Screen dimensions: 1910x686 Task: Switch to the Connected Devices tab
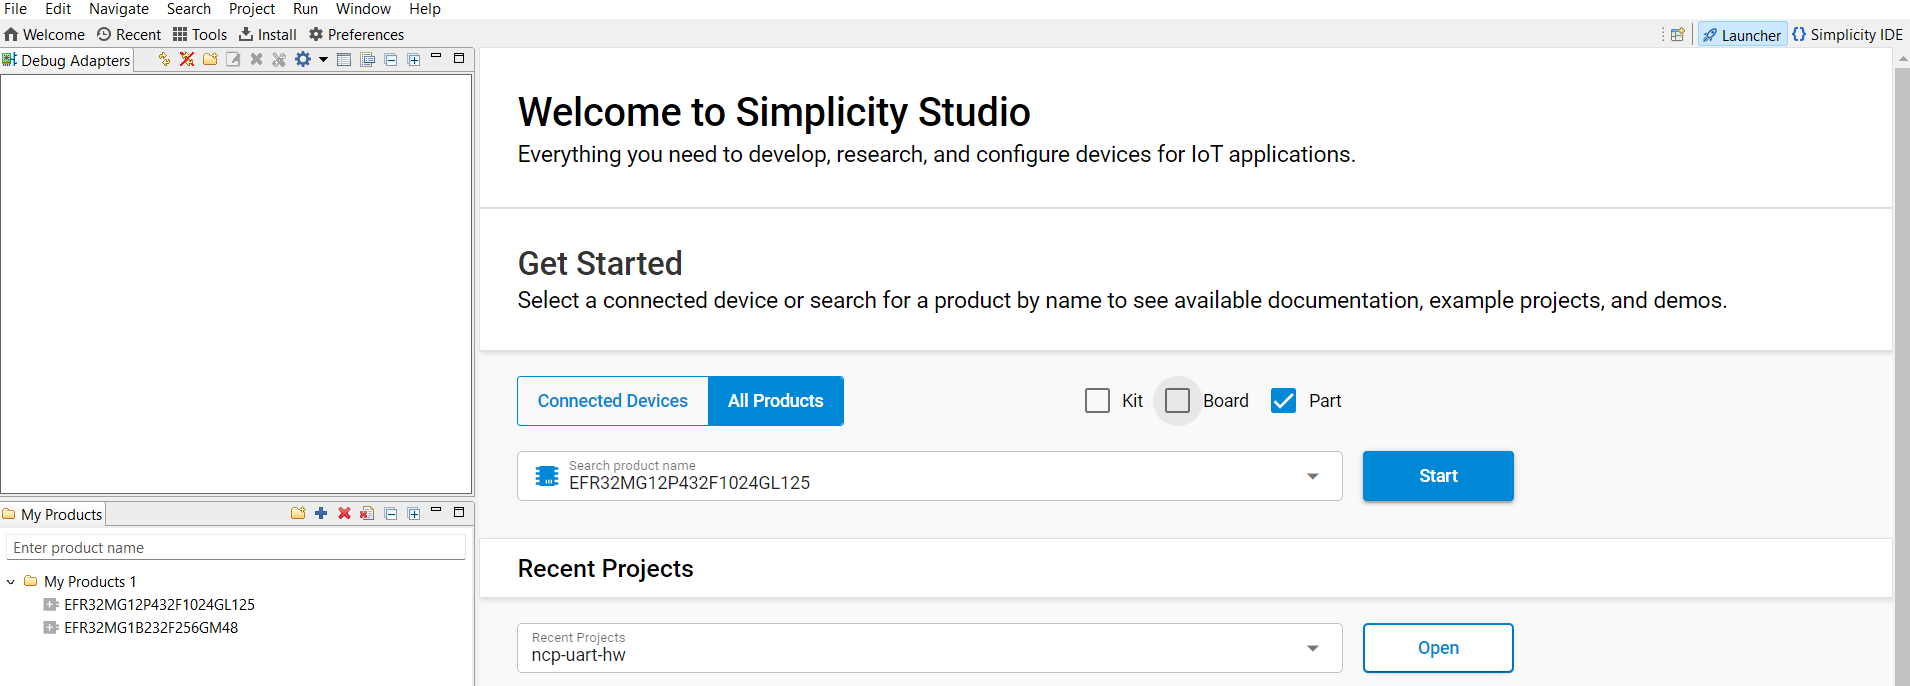click(613, 401)
